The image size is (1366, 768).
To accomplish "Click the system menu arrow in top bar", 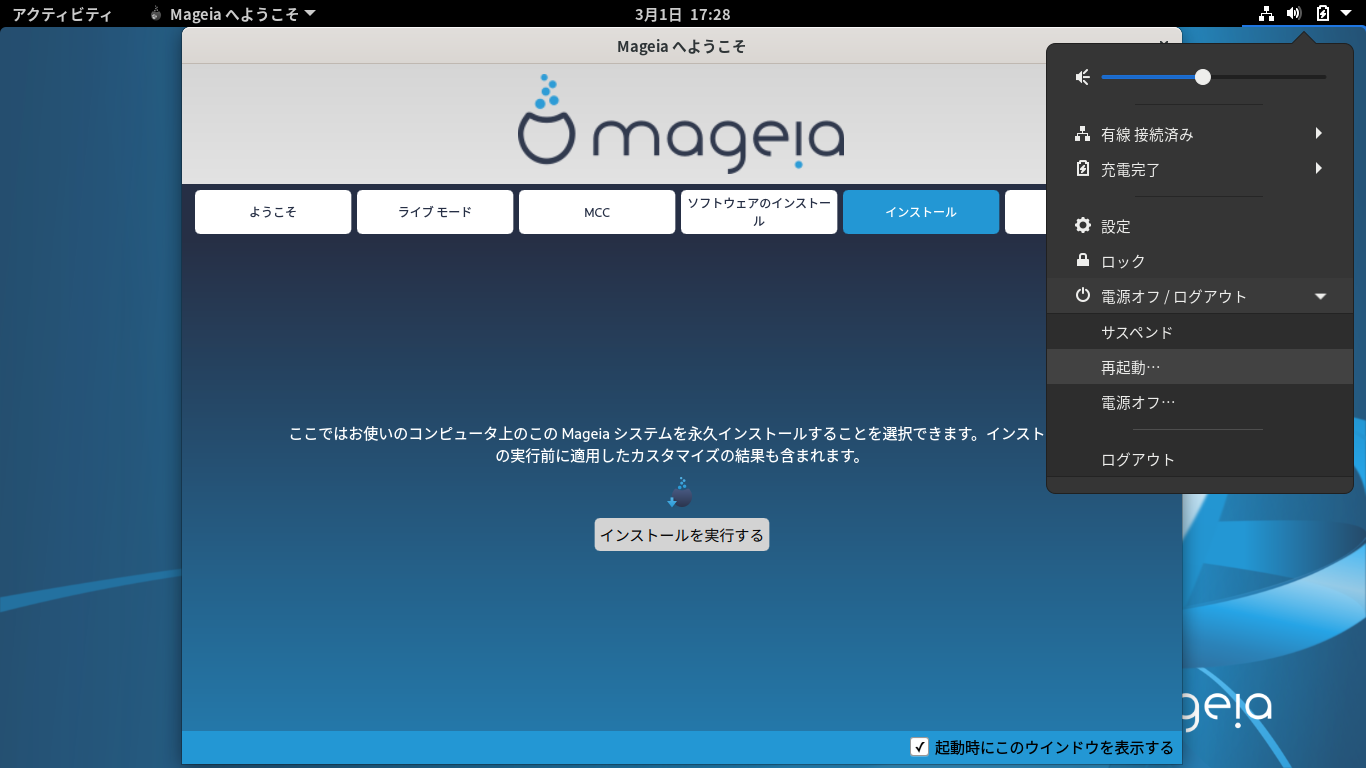I will tap(1345, 13).
